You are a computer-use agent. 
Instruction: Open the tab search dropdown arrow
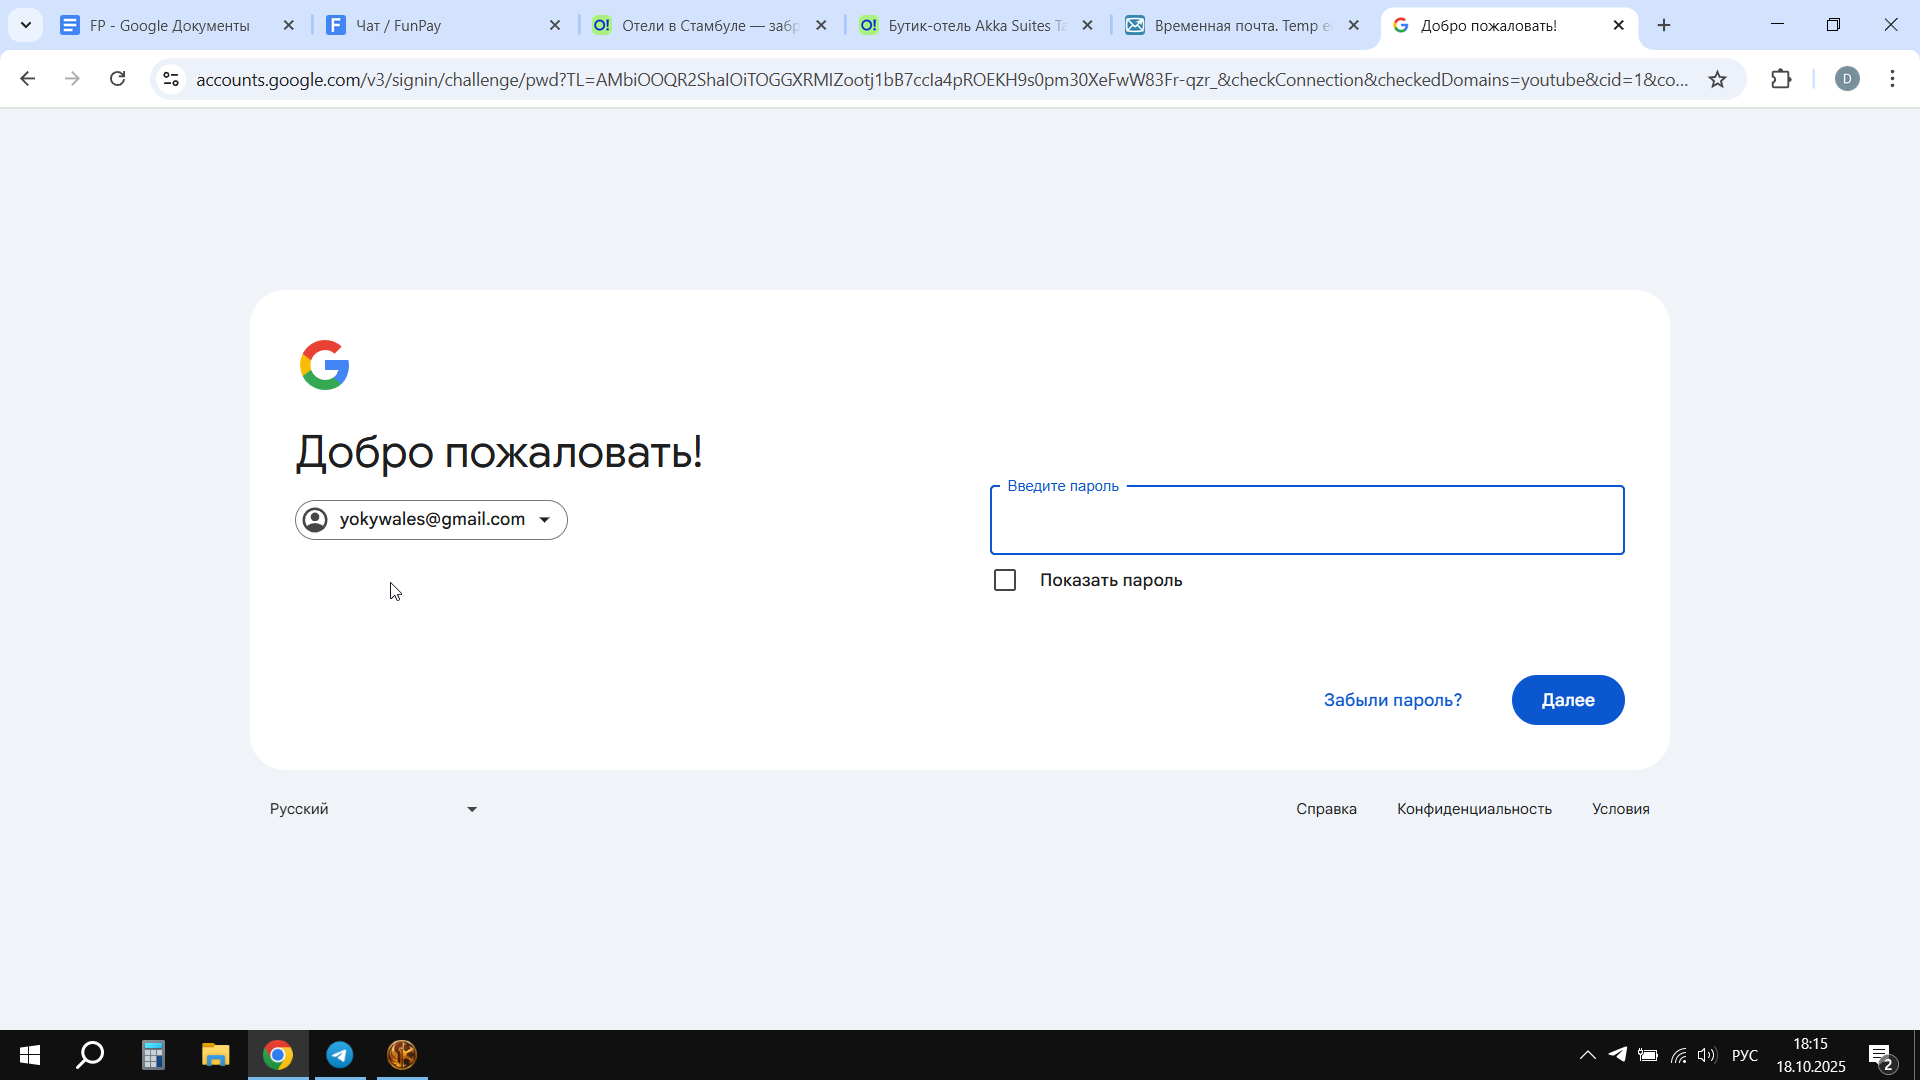[26, 25]
